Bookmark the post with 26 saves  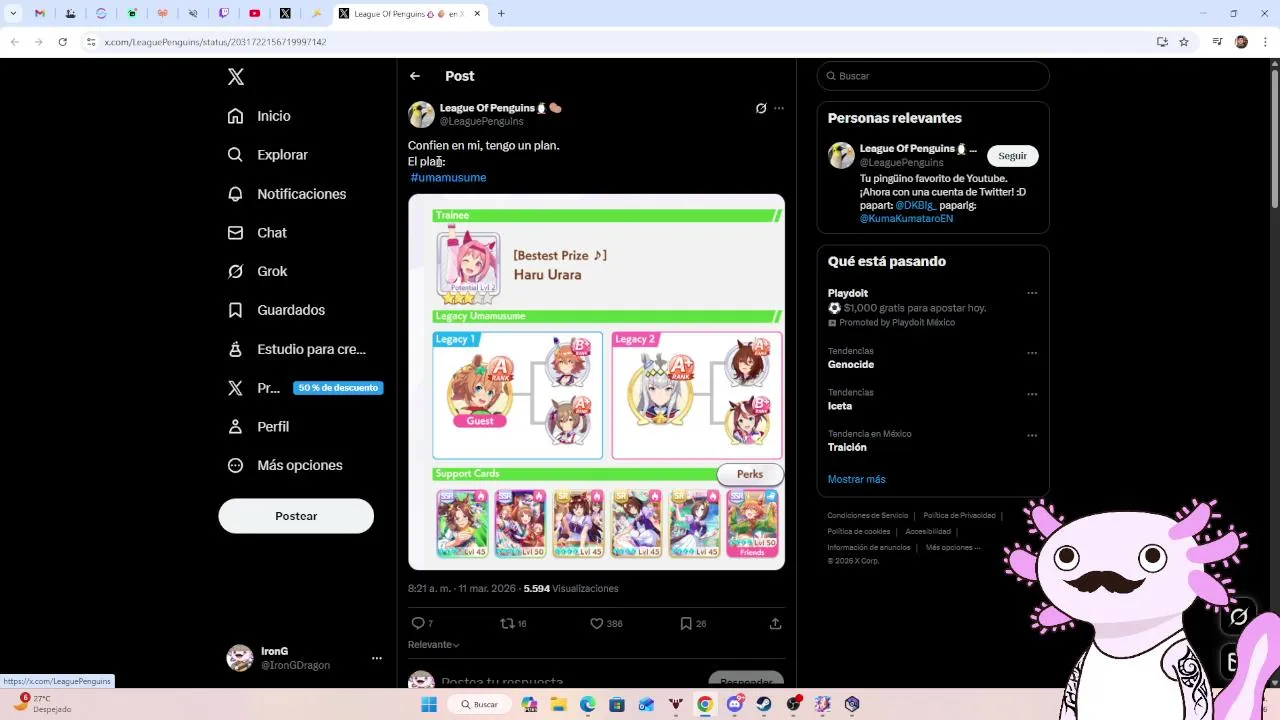tap(693, 623)
